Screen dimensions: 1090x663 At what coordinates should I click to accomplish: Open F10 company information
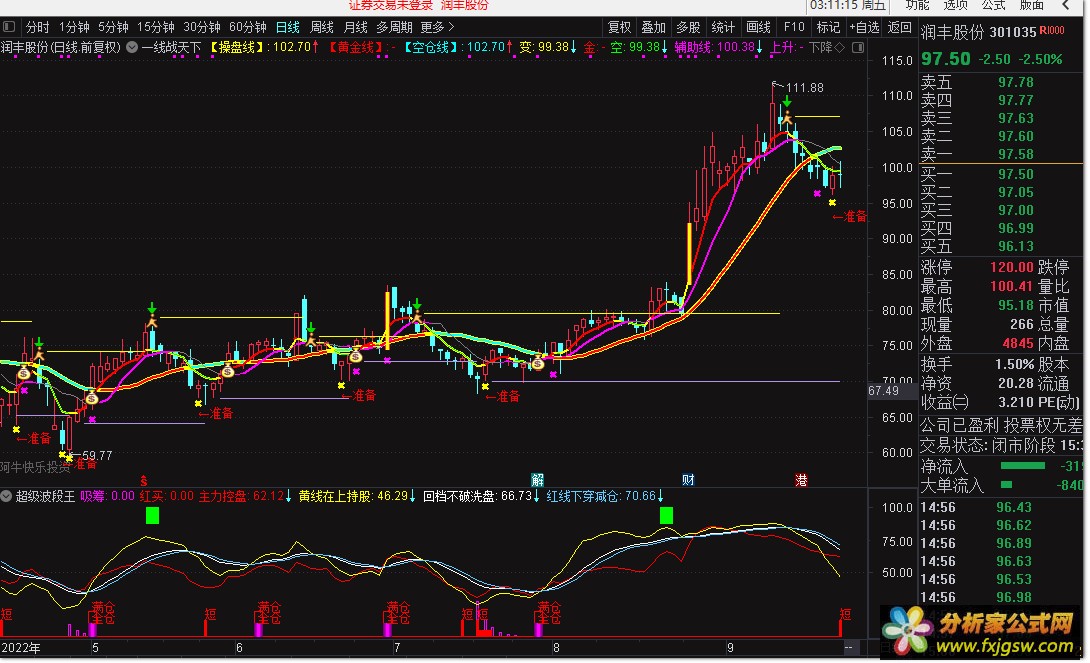click(x=794, y=27)
